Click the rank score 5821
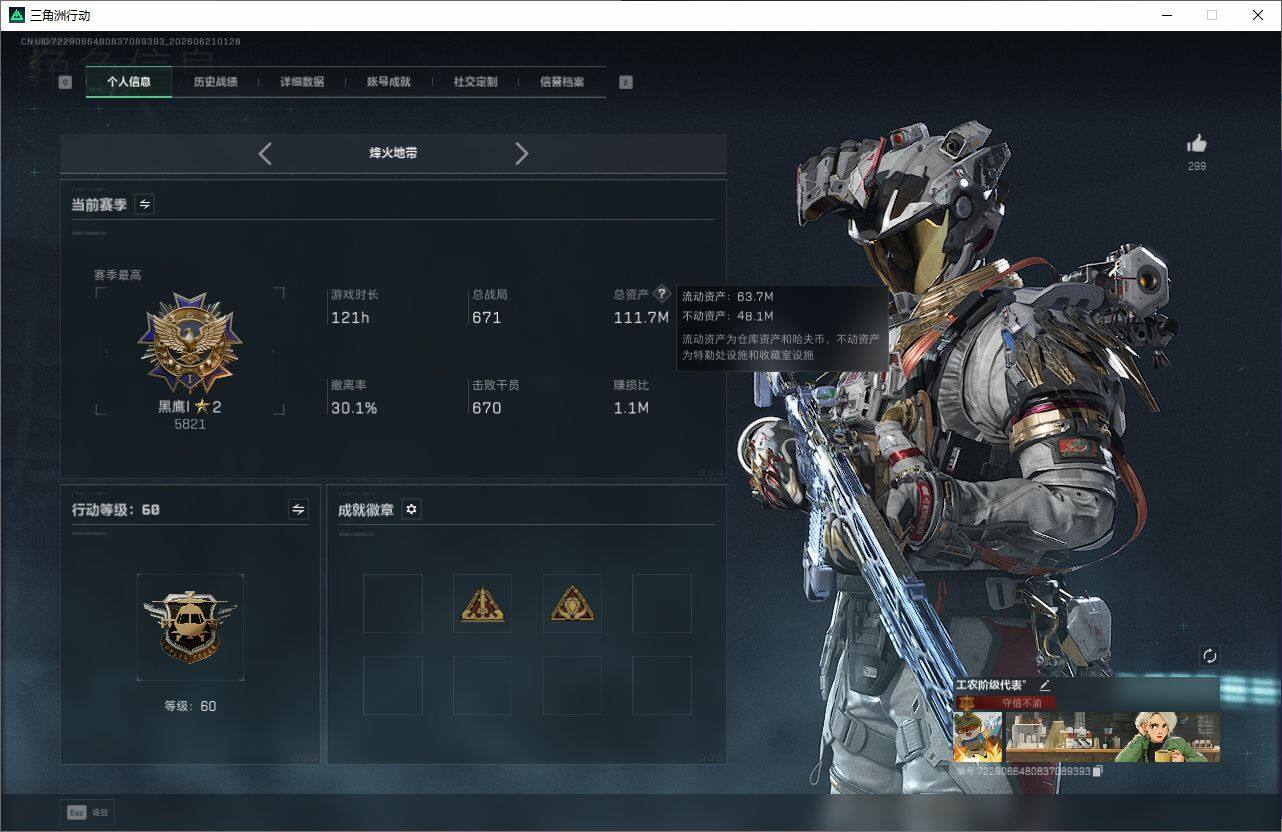 [190, 424]
